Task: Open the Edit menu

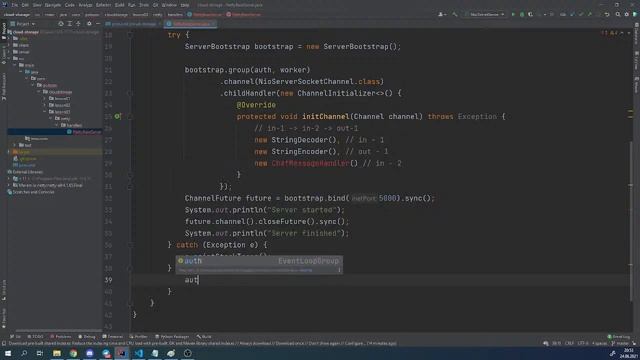Action: click(x=25, y=5)
